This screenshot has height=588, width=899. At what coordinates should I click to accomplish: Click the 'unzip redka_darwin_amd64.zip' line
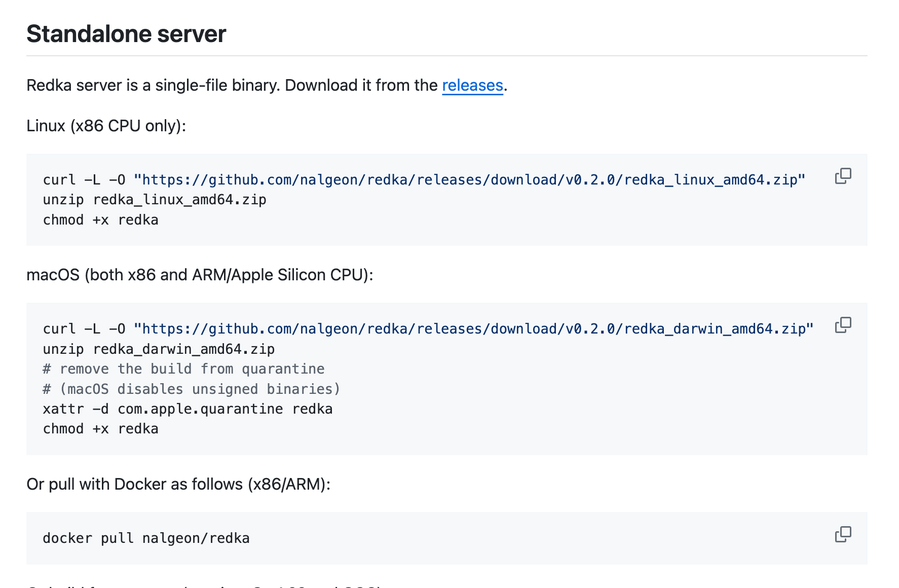pos(159,349)
